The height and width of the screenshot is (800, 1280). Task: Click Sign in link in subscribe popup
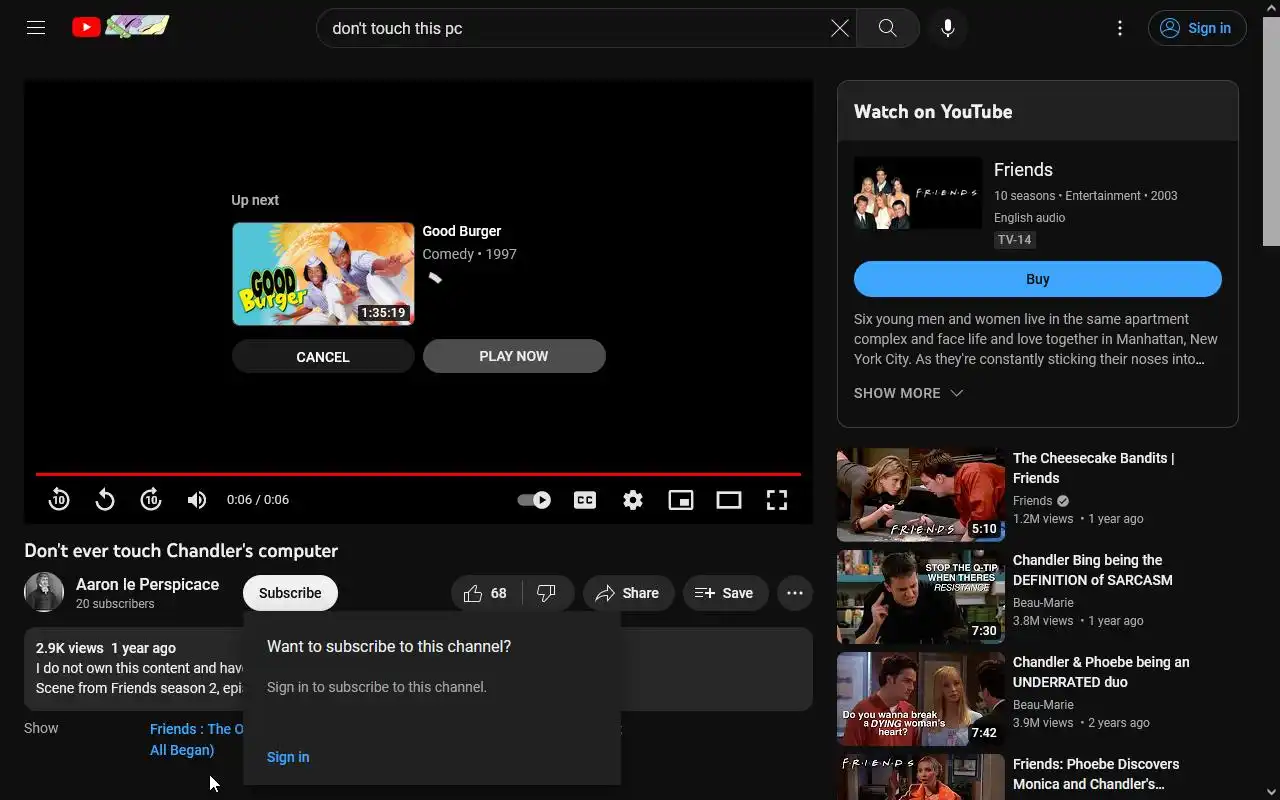tap(288, 757)
